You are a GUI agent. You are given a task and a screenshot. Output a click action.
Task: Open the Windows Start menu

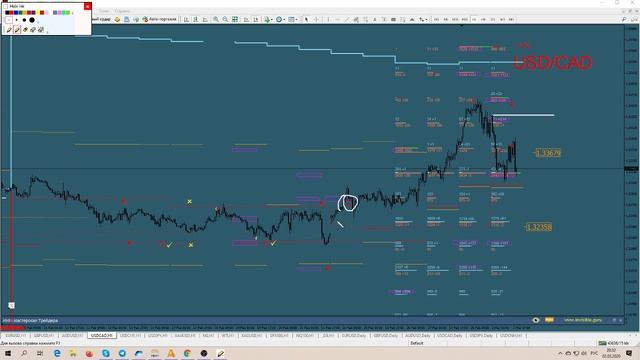(x=8, y=353)
